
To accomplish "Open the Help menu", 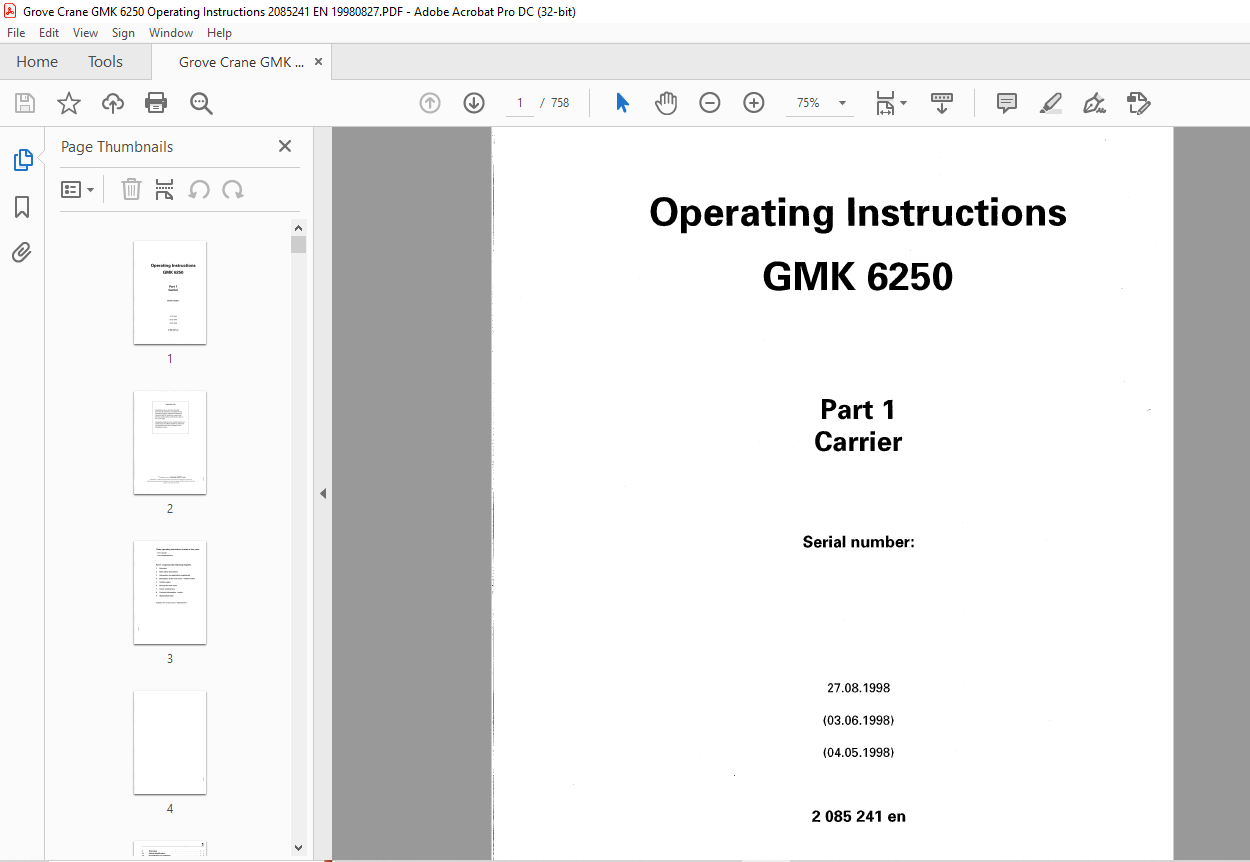I will [219, 33].
